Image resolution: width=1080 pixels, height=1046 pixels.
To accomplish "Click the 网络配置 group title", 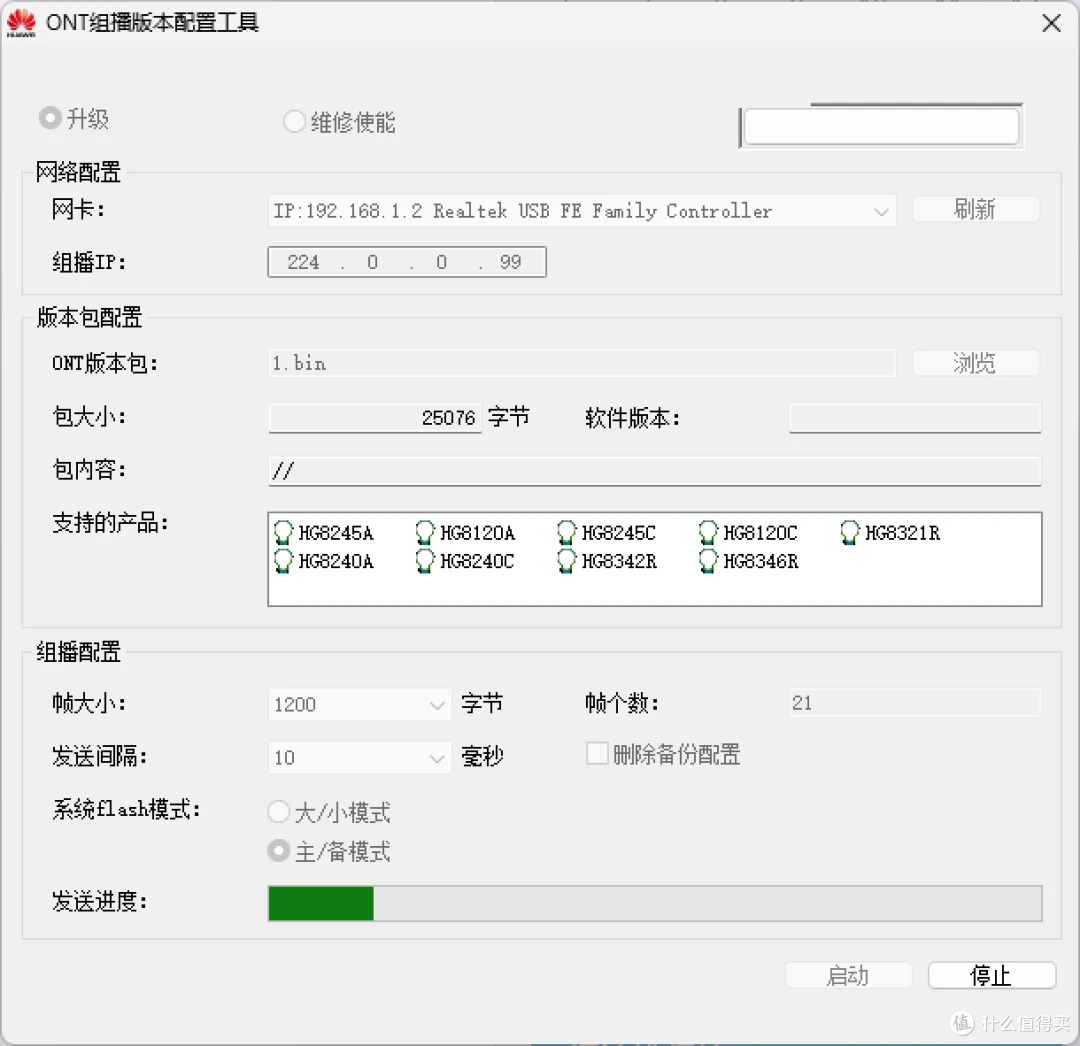I will [x=78, y=171].
